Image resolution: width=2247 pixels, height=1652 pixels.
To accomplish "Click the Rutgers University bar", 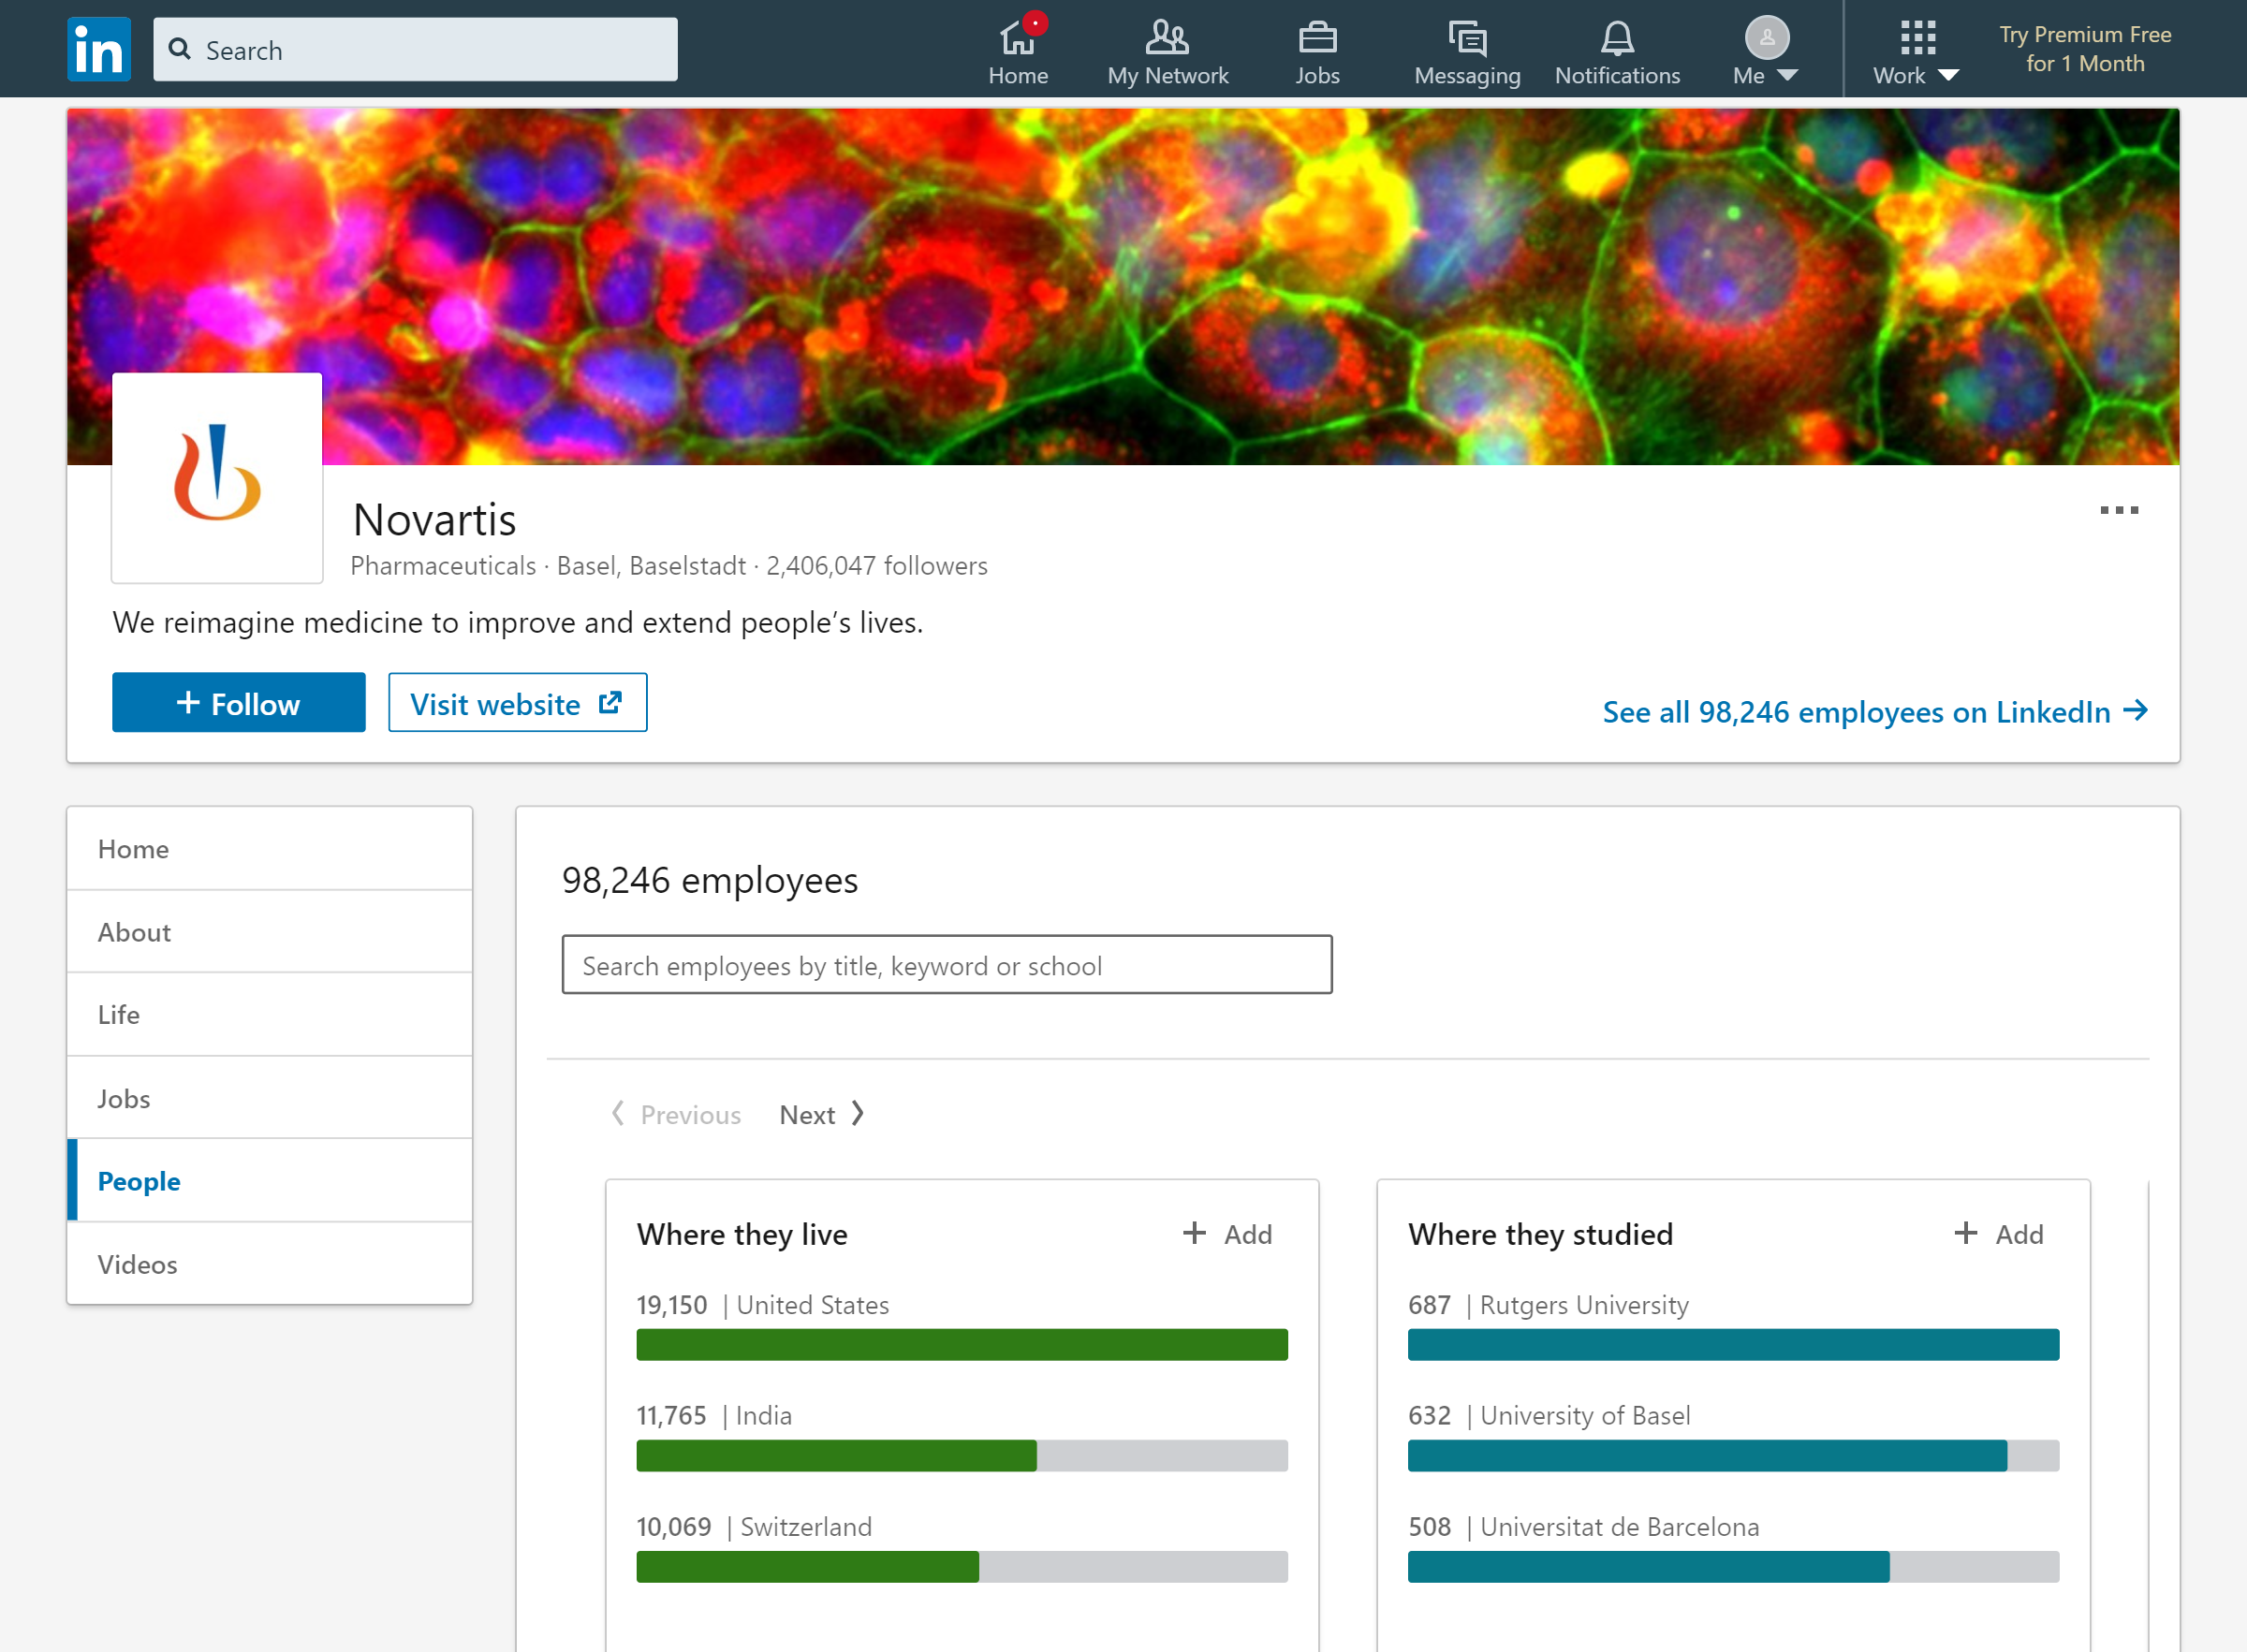I will click(1733, 1344).
